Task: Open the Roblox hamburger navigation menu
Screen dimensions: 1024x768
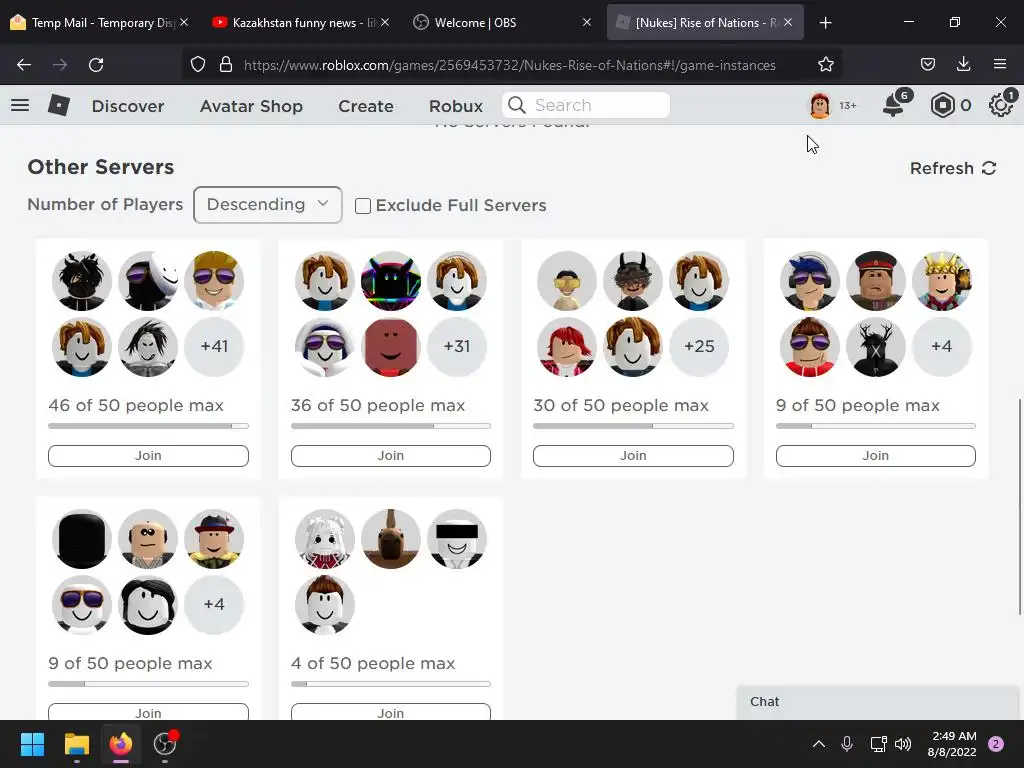Action: pyautogui.click(x=20, y=105)
